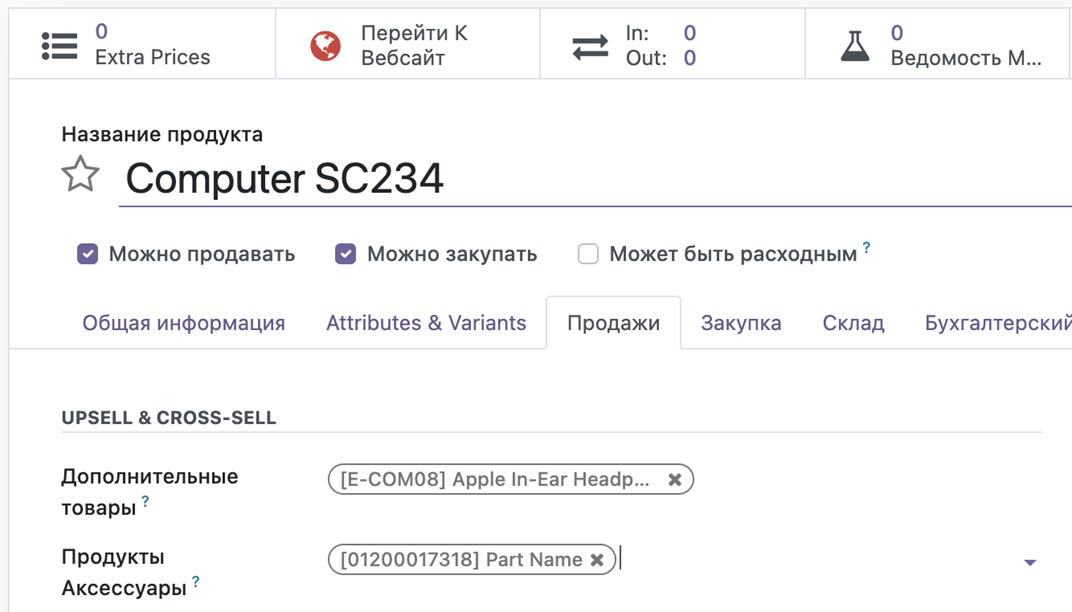This screenshot has width=1072, height=612.
Task: Expand the accessory products dropdown arrow
Action: (1030, 563)
